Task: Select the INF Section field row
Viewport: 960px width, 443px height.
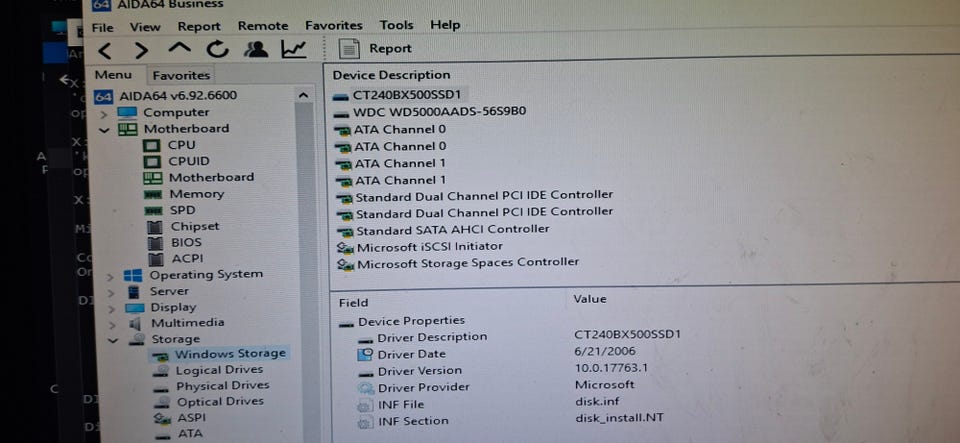Action: pyautogui.click(x=413, y=421)
